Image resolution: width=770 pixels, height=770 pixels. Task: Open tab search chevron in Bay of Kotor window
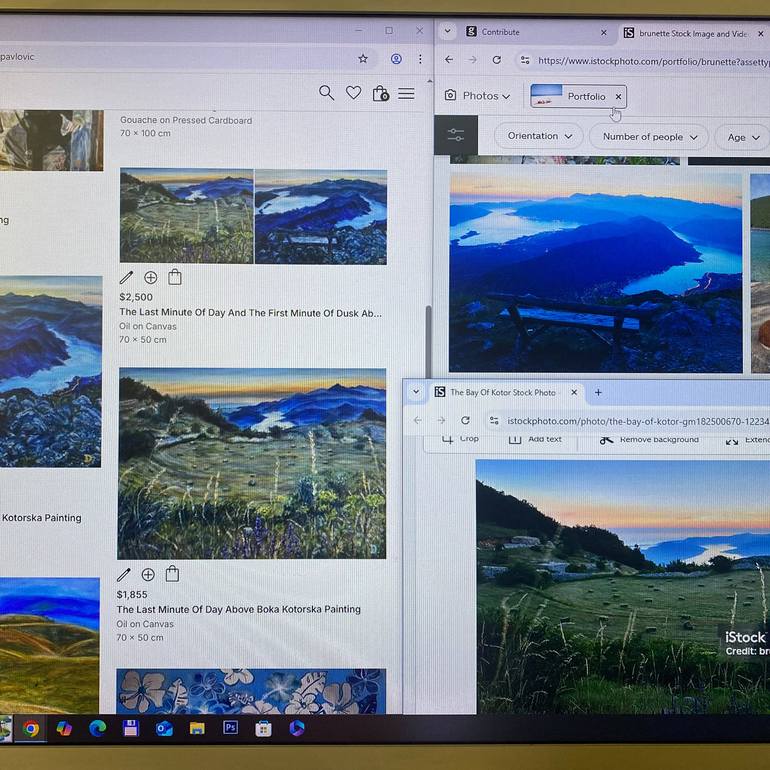click(x=416, y=392)
